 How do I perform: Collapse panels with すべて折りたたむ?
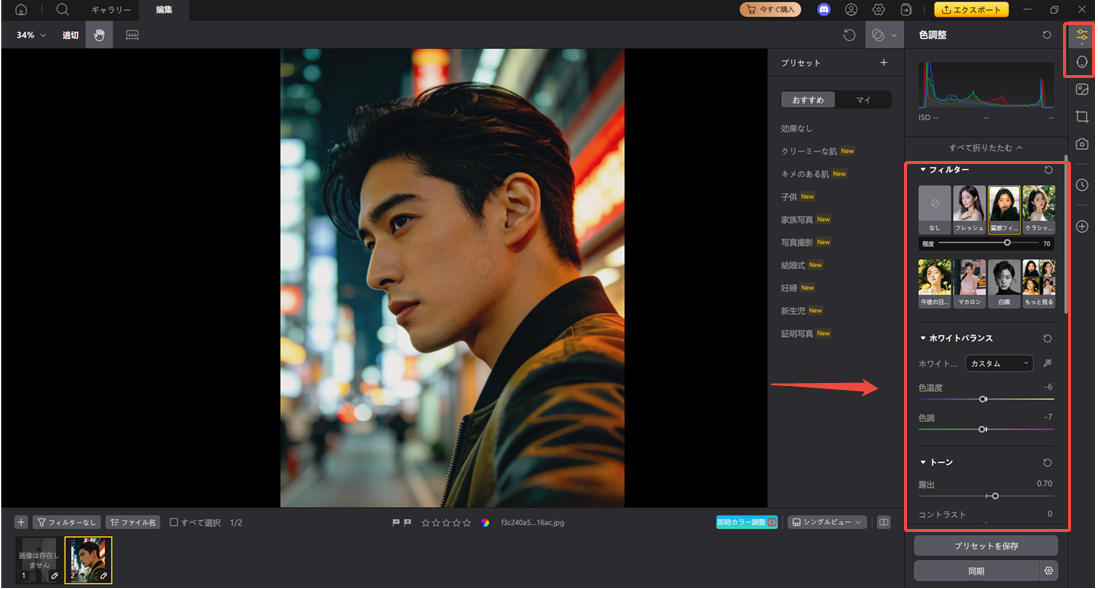(985, 147)
